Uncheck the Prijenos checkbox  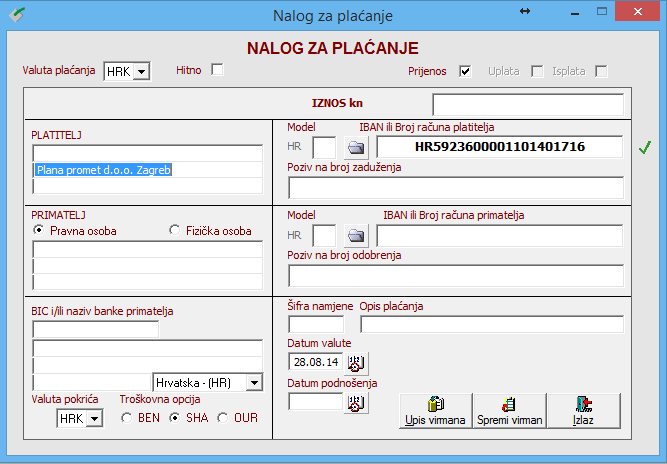point(465,71)
